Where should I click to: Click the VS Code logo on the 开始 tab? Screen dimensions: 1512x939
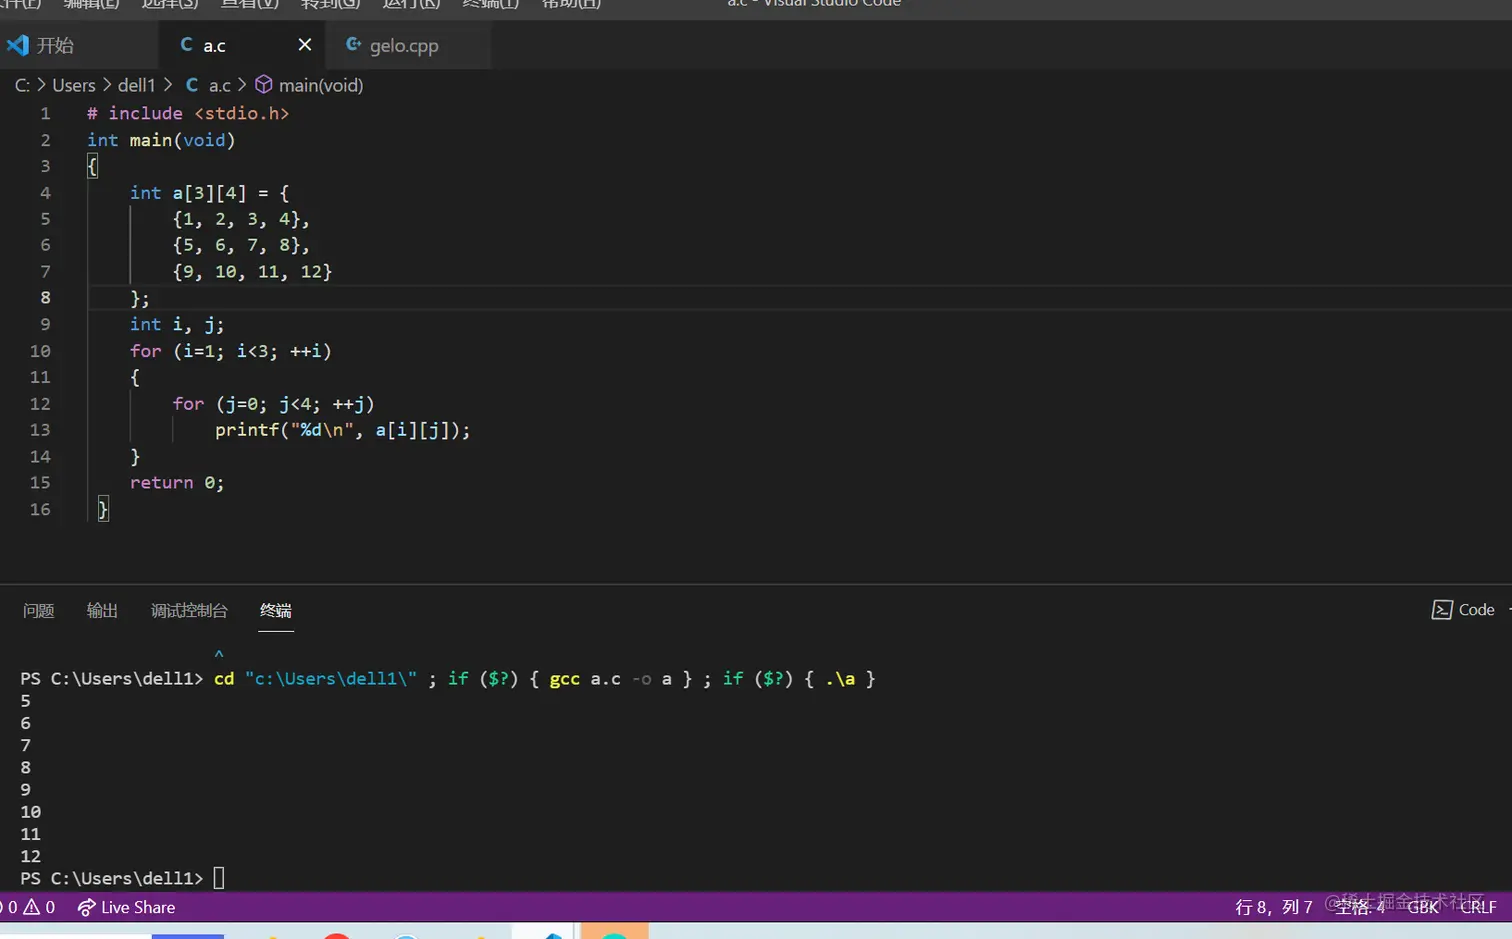(x=18, y=45)
